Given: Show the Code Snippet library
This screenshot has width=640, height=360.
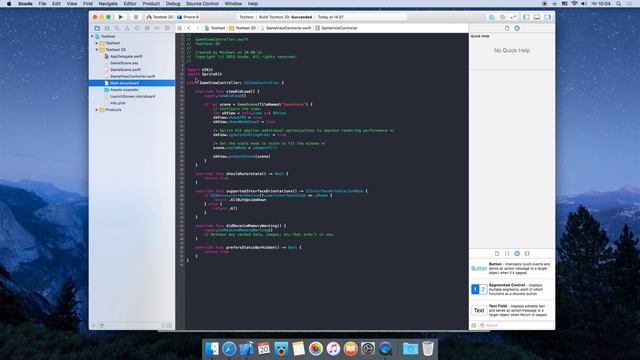Looking at the screenshot, I should pos(507,253).
